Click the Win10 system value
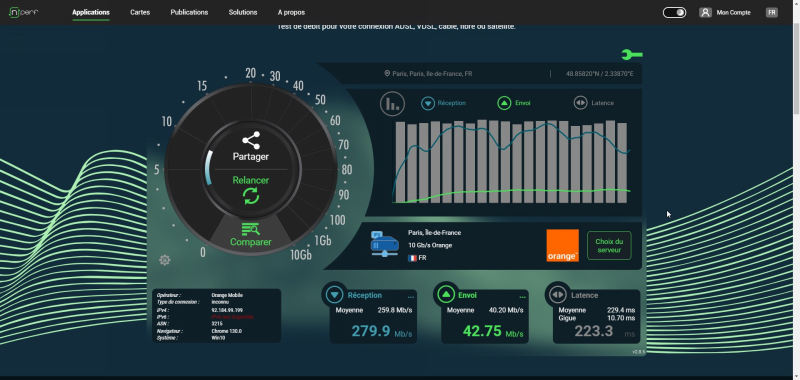 [x=218, y=338]
